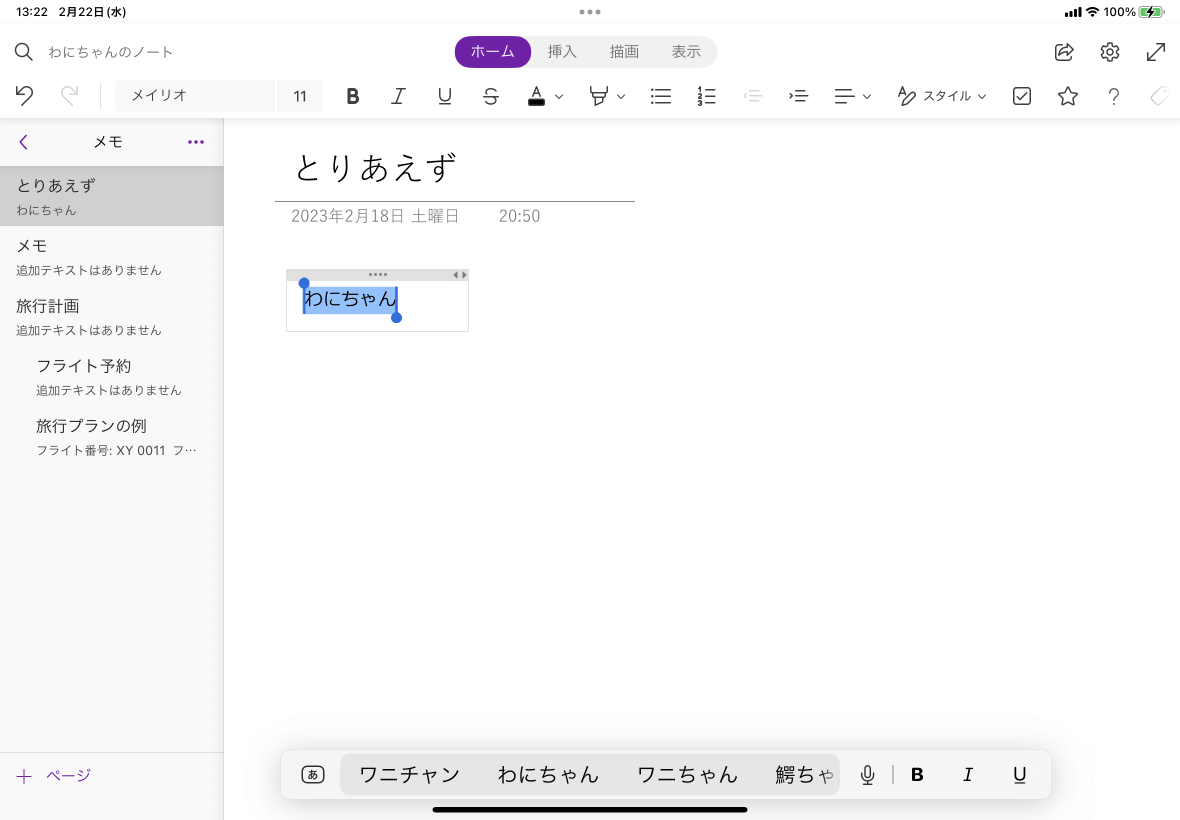Open the font color dropdown arrow
The width and height of the screenshot is (1180, 820).
pyautogui.click(x=559, y=97)
